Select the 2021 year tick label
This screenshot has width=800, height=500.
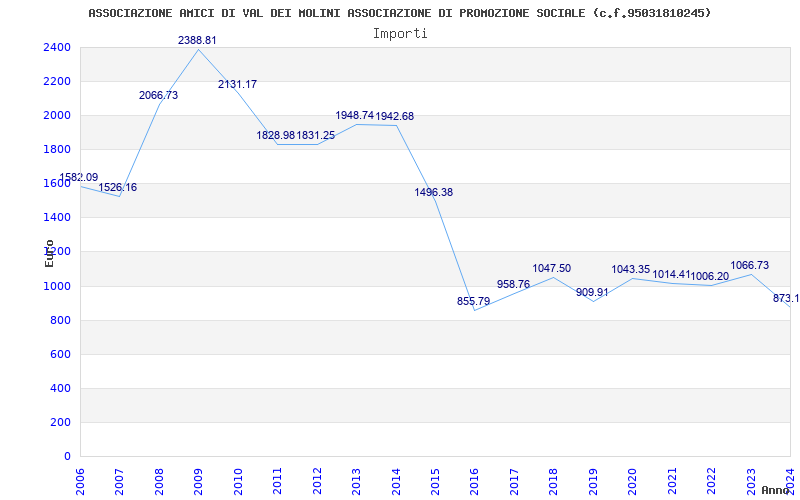(672, 481)
